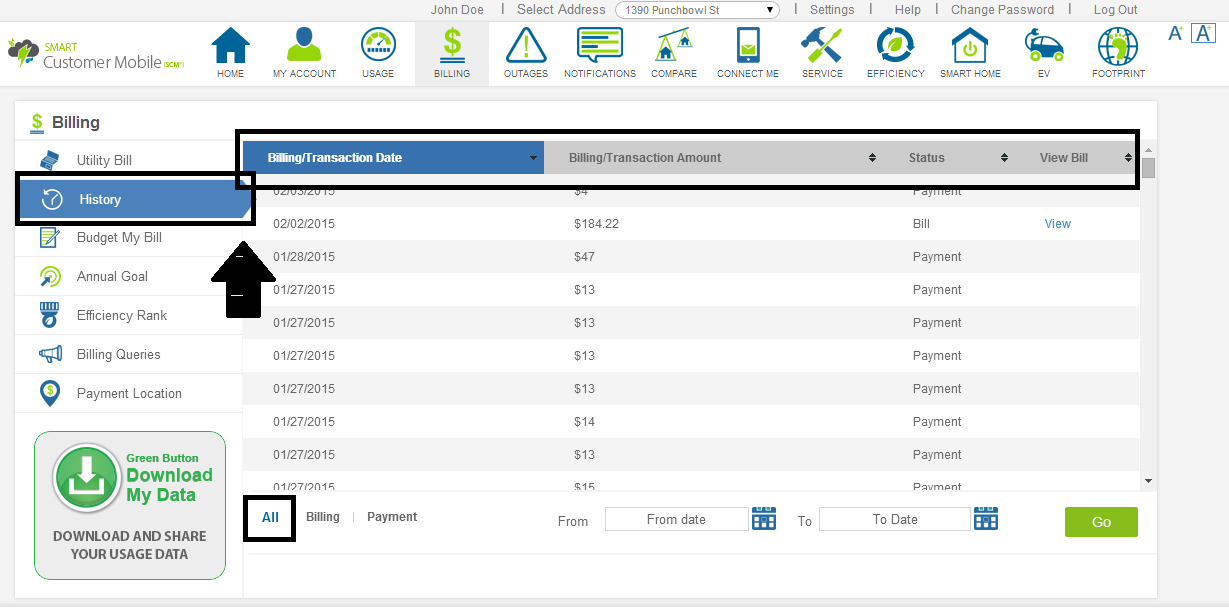Select the Smart Home icon
This screenshot has height=613, width=1229.
coord(970,47)
